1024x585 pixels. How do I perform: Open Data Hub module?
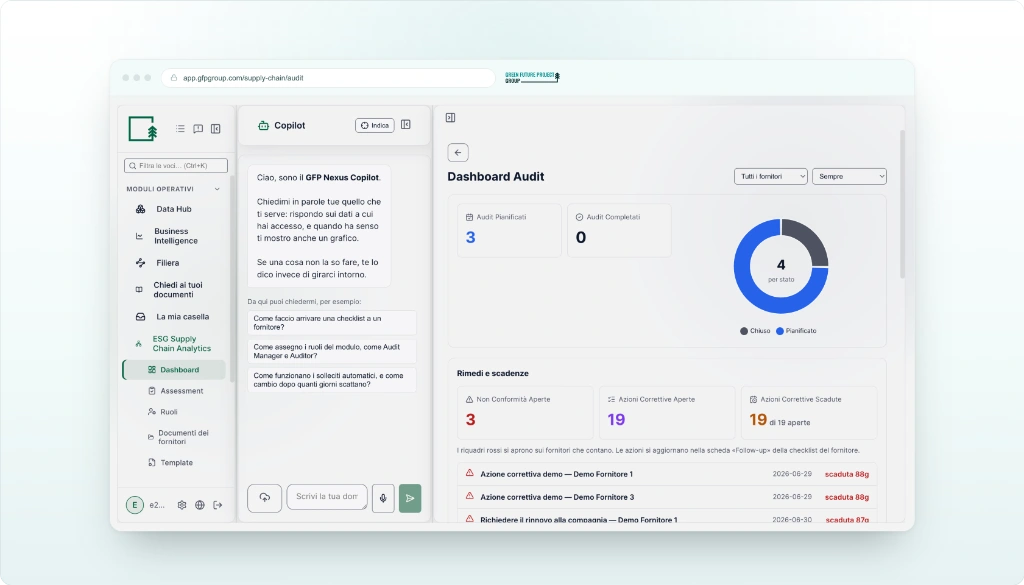[174, 209]
